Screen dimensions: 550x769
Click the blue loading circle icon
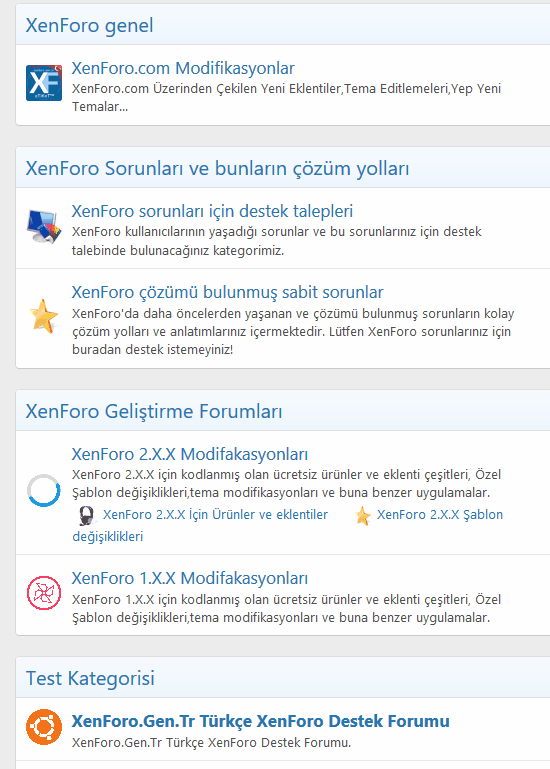(44, 490)
